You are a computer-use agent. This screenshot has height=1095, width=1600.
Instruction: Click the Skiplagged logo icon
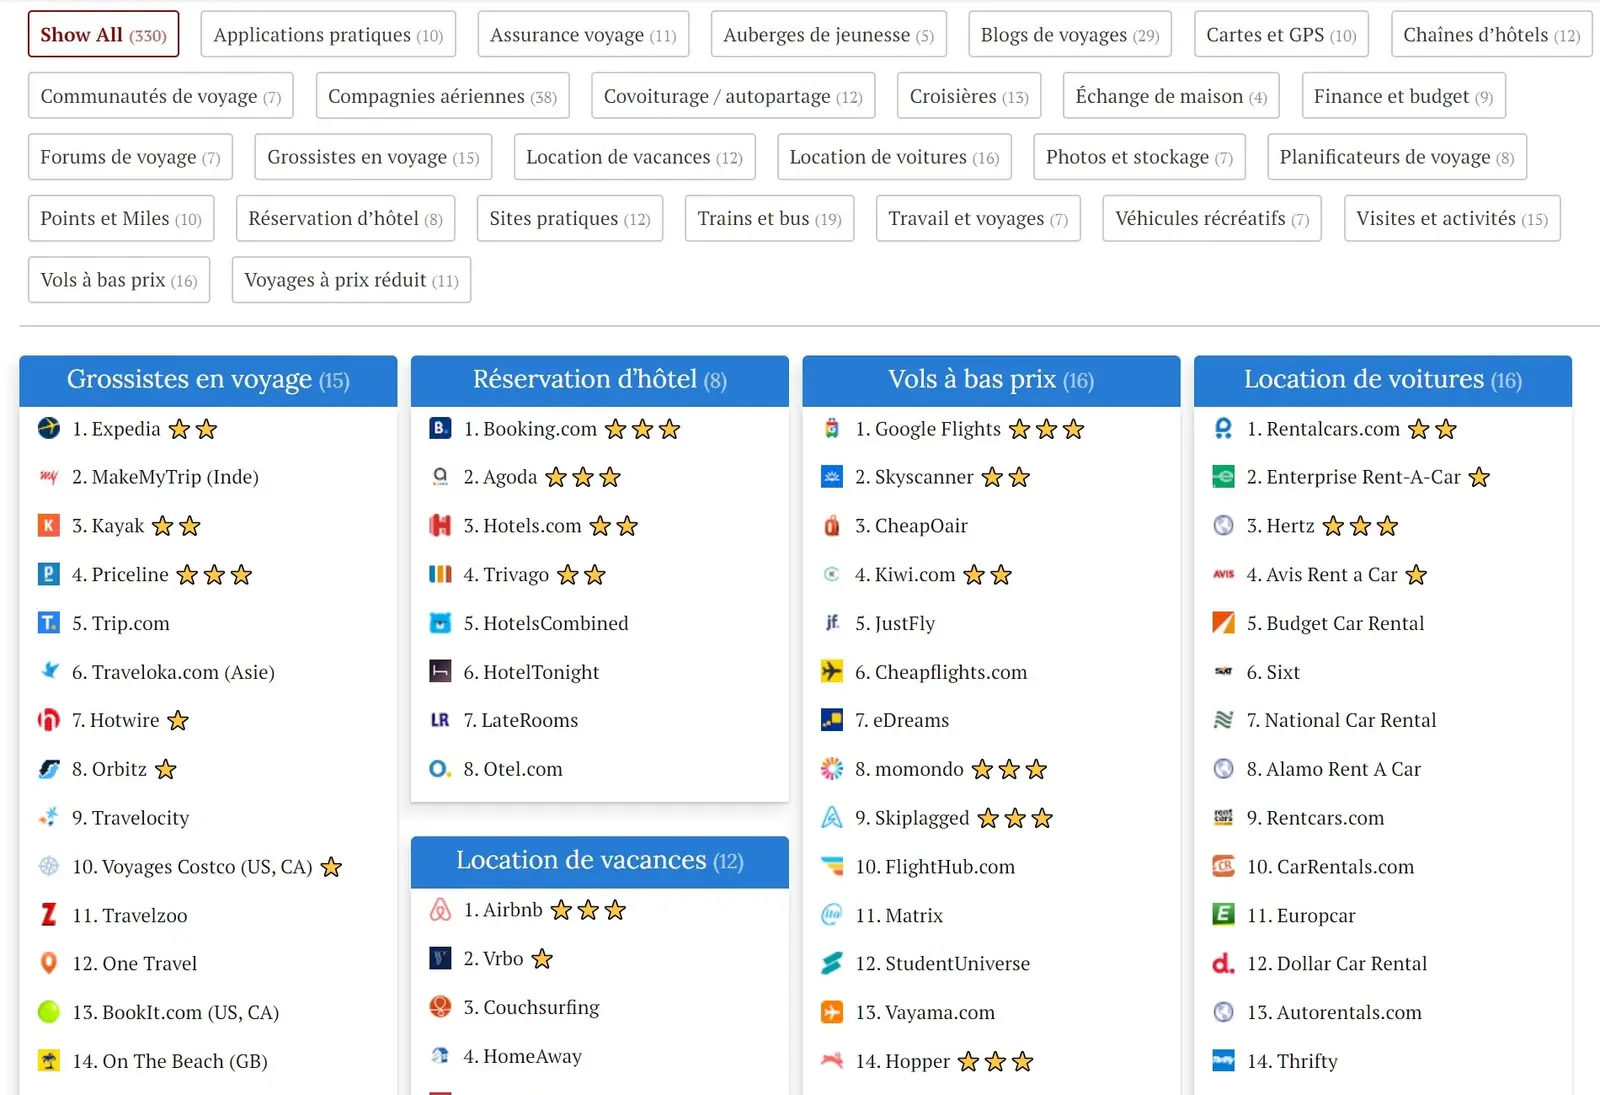(832, 818)
